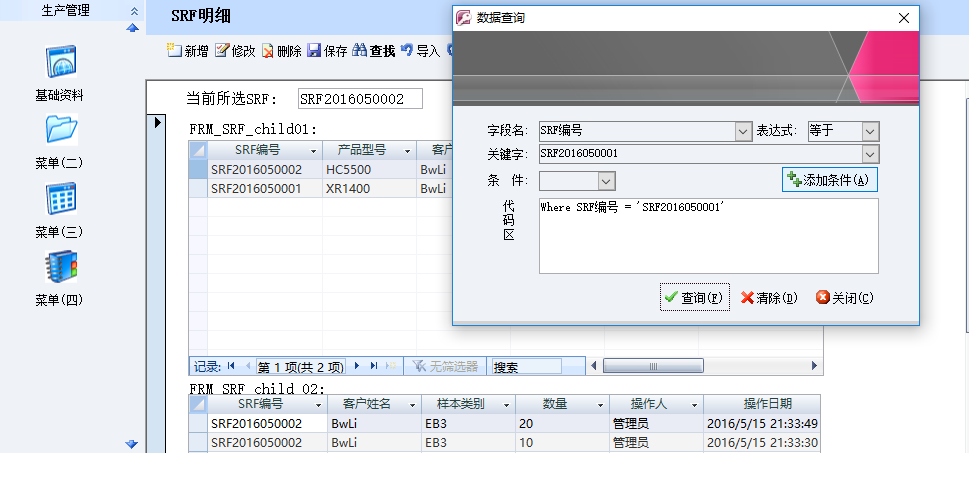The width and height of the screenshot is (969, 480).
Task: Click scrollbar left arrow of child01
Action: (x=594, y=366)
